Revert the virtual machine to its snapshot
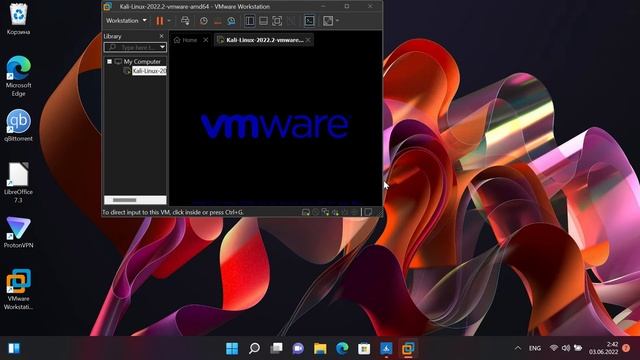Image resolution: width=640 pixels, height=360 pixels. pos(218,21)
